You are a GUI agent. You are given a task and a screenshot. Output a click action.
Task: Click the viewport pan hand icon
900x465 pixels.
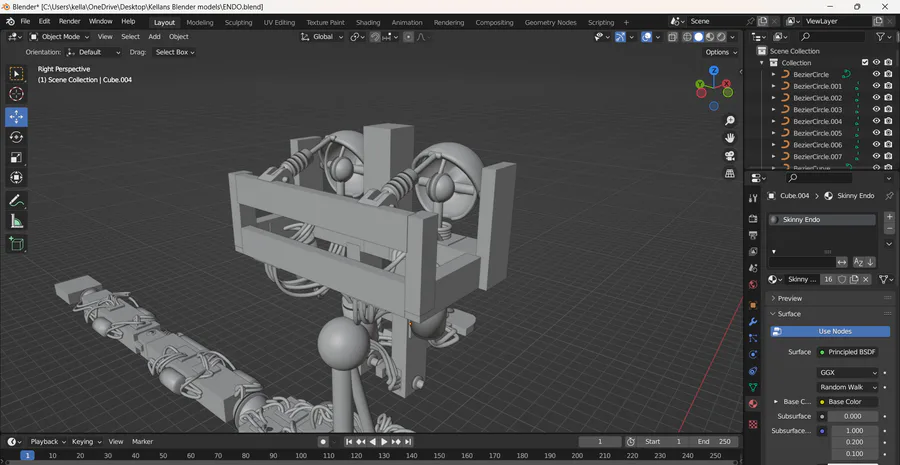pyautogui.click(x=730, y=138)
